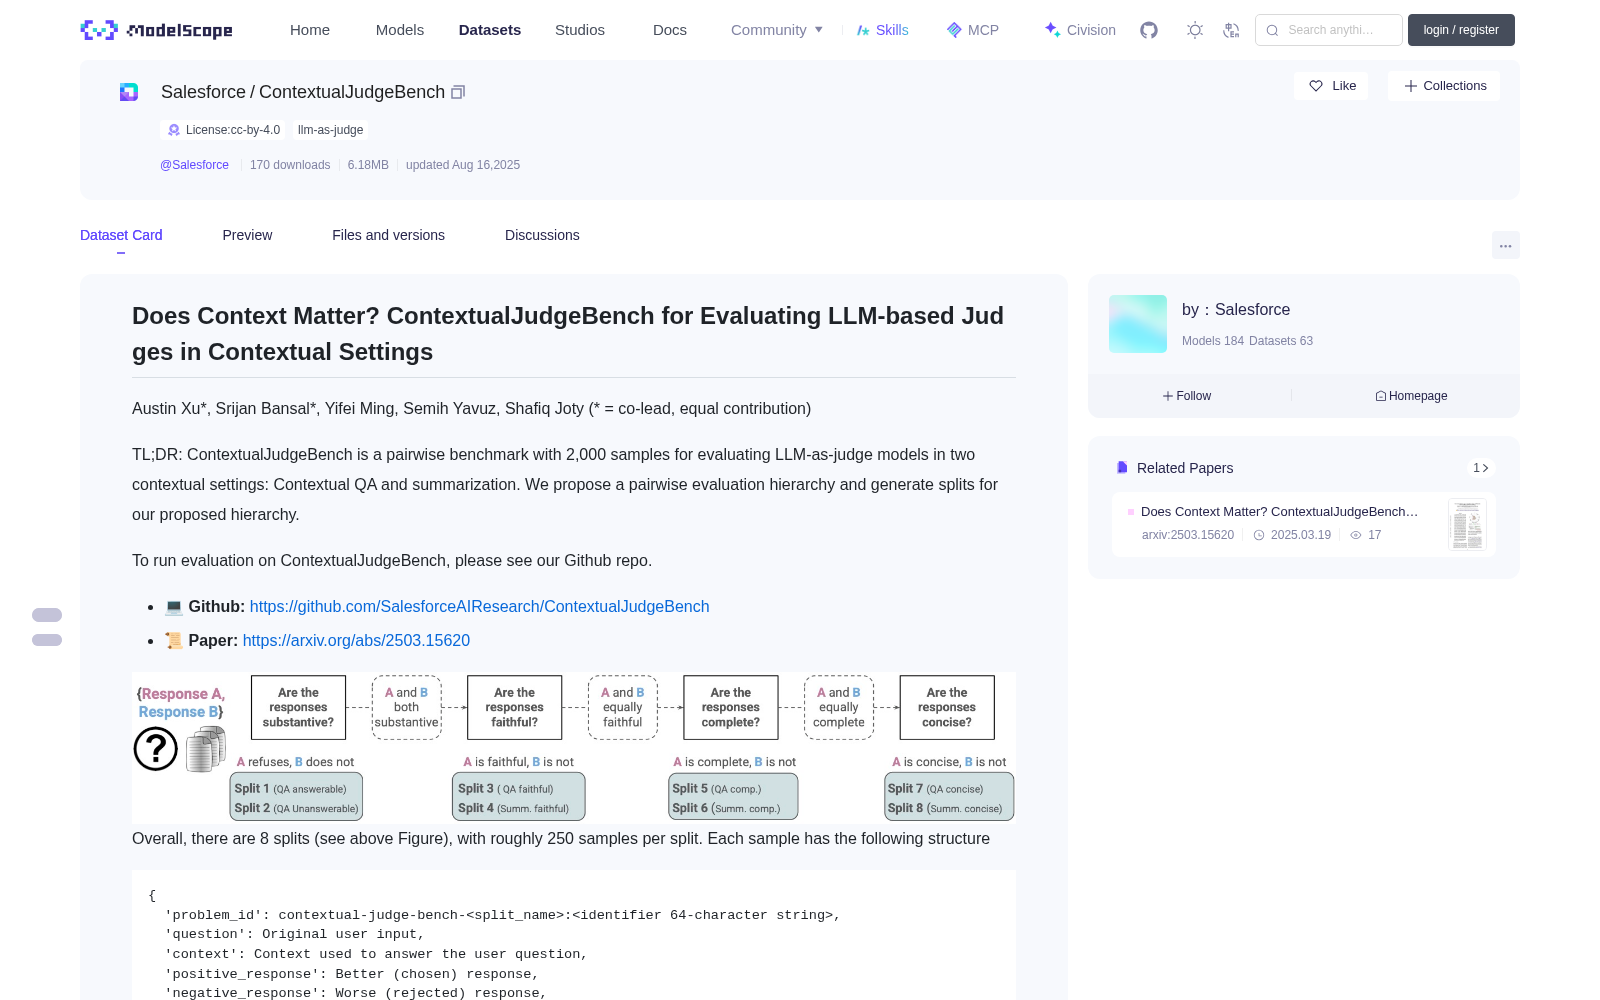Open the related paper thumbnail
Viewport: 1600px width, 1000px height.
(x=1467, y=525)
